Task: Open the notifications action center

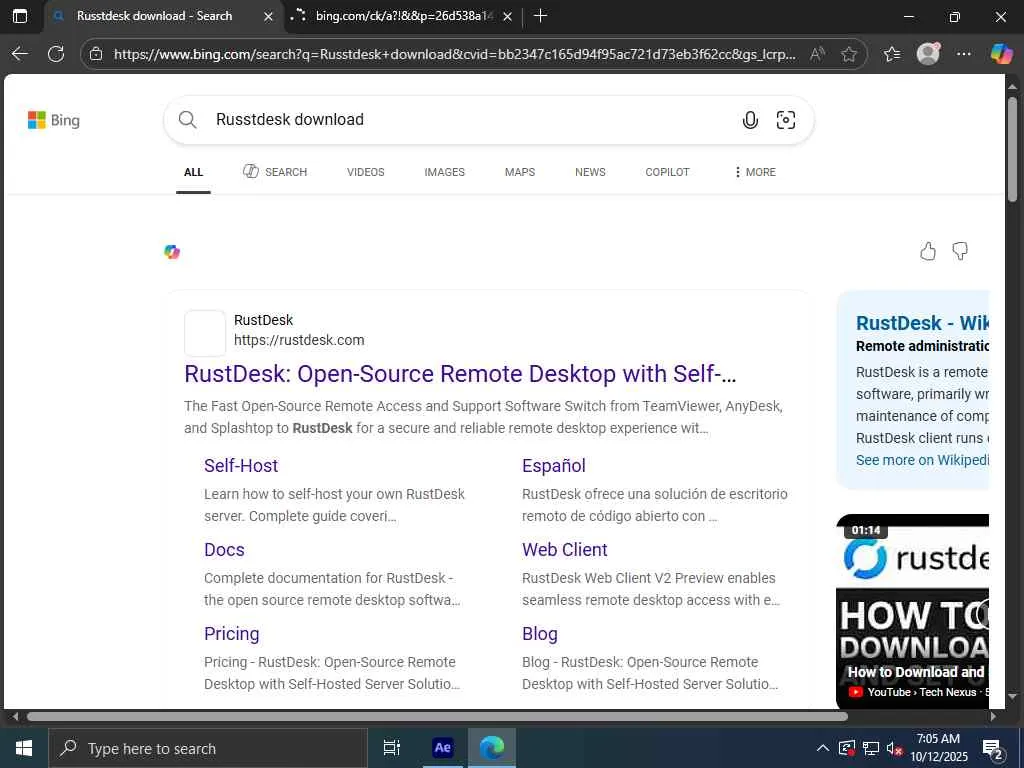Action: [993, 748]
